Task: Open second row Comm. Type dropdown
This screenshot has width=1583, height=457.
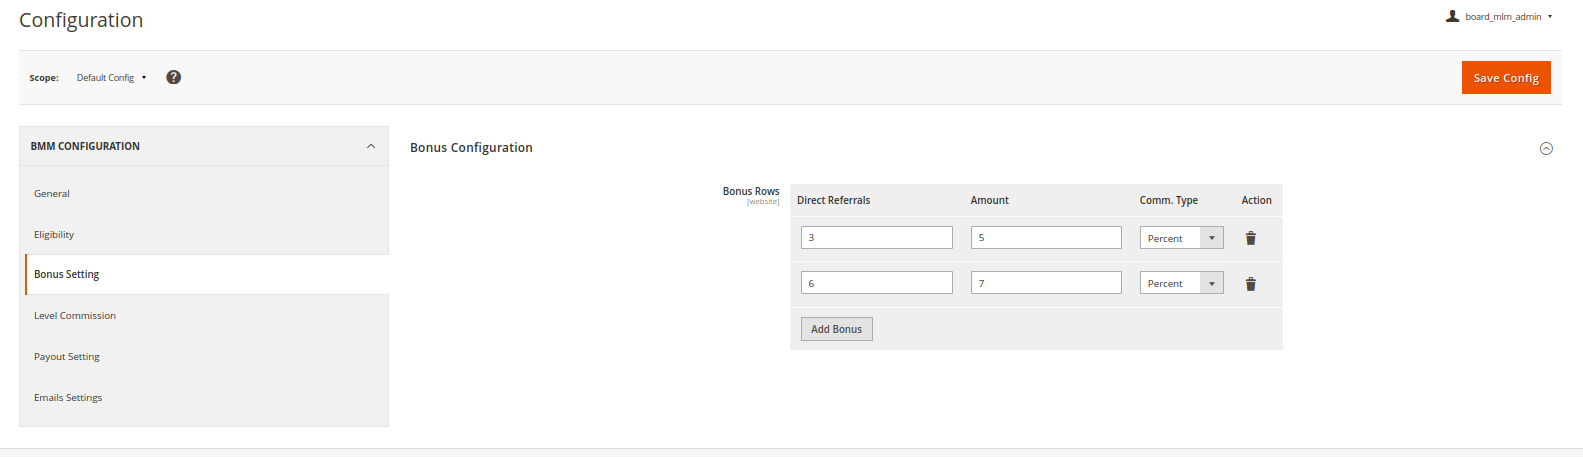Action: click(1181, 284)
